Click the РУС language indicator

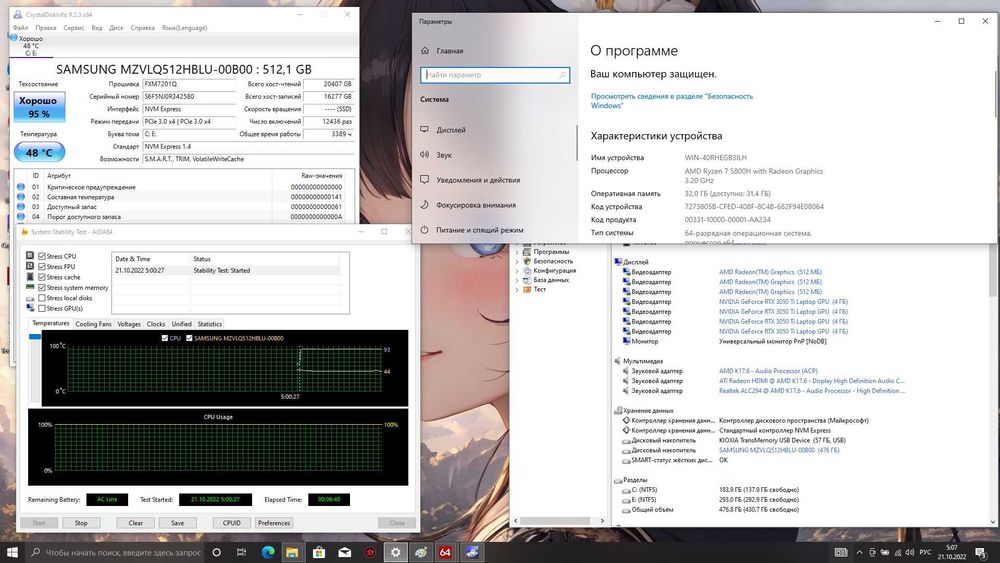click(x=925, y=552)
